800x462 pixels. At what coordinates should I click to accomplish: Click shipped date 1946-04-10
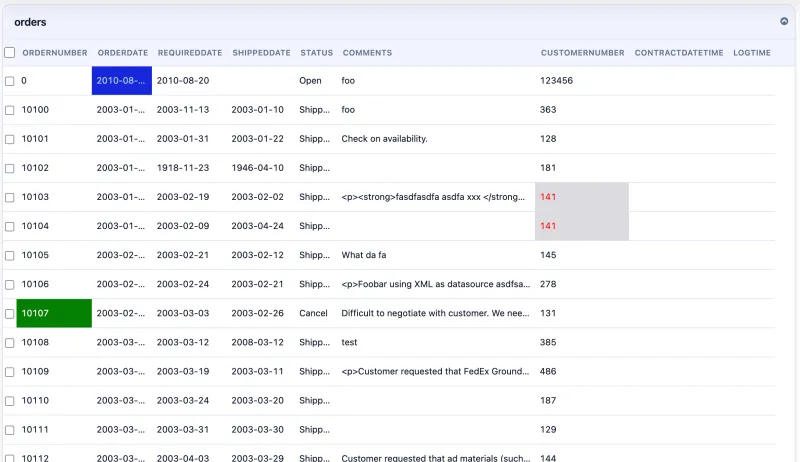pyautogui.click(x=257, y=168)
